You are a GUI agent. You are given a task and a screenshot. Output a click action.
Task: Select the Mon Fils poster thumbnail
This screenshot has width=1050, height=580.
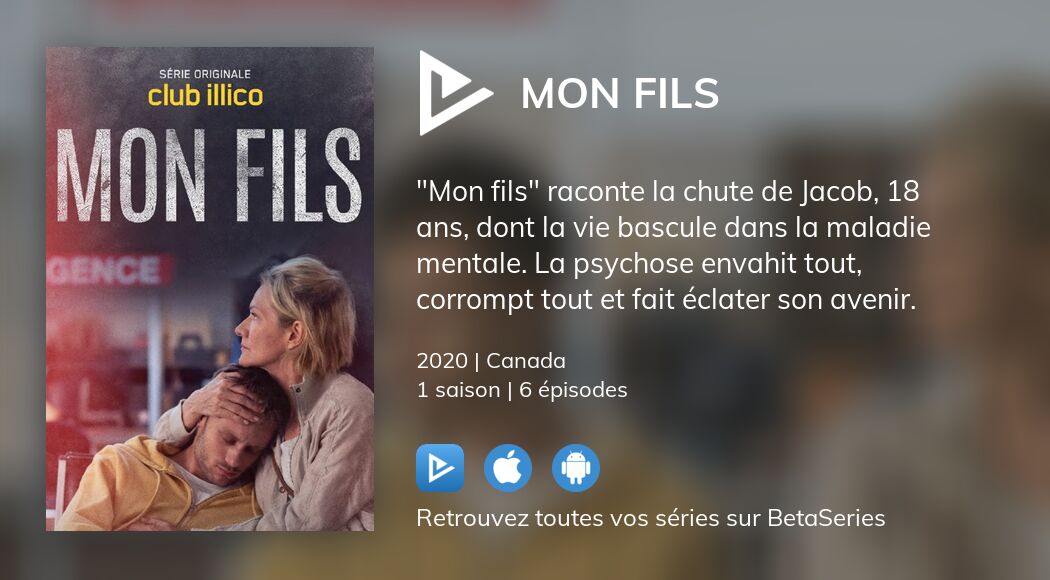(210, 289)
